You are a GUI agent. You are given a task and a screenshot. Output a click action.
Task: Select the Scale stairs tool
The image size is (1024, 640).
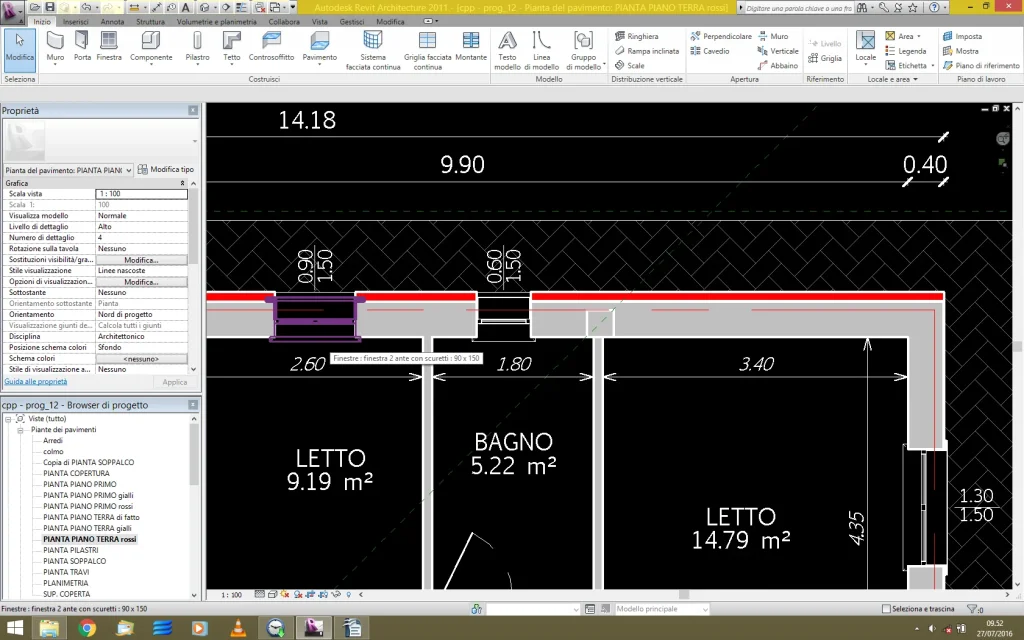(630, 65)
